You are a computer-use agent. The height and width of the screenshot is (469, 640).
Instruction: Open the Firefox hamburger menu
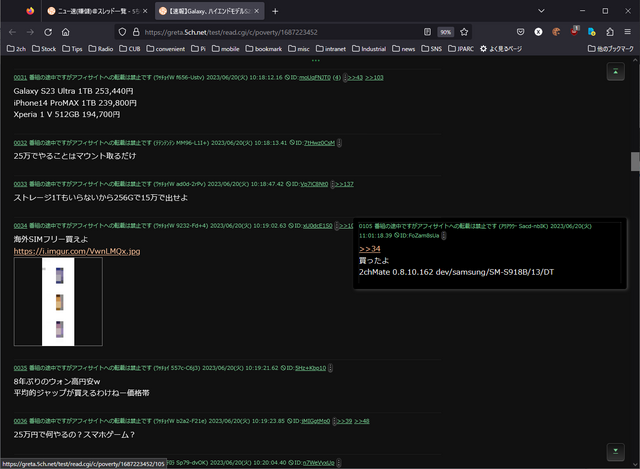[628, 32]
